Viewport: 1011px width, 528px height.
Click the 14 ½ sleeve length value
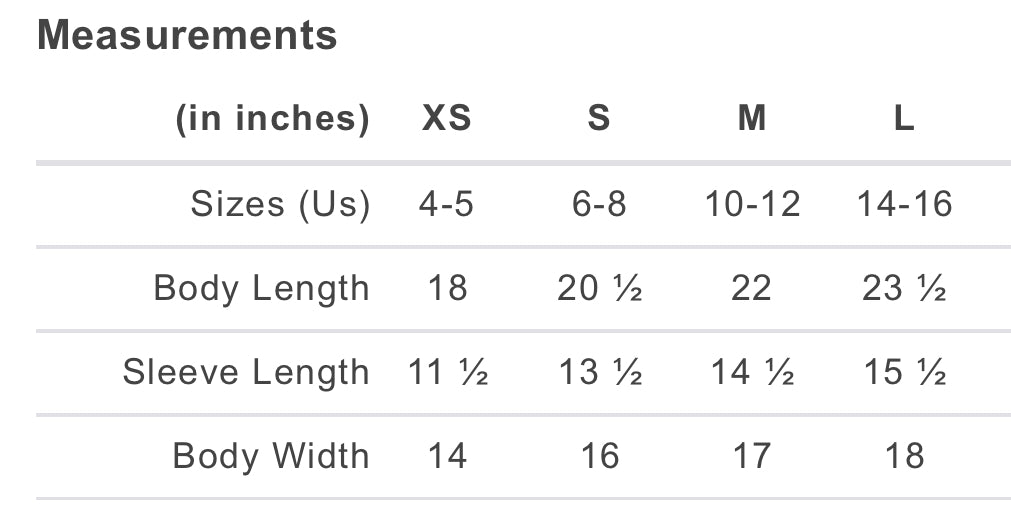[x=752, y=373]
